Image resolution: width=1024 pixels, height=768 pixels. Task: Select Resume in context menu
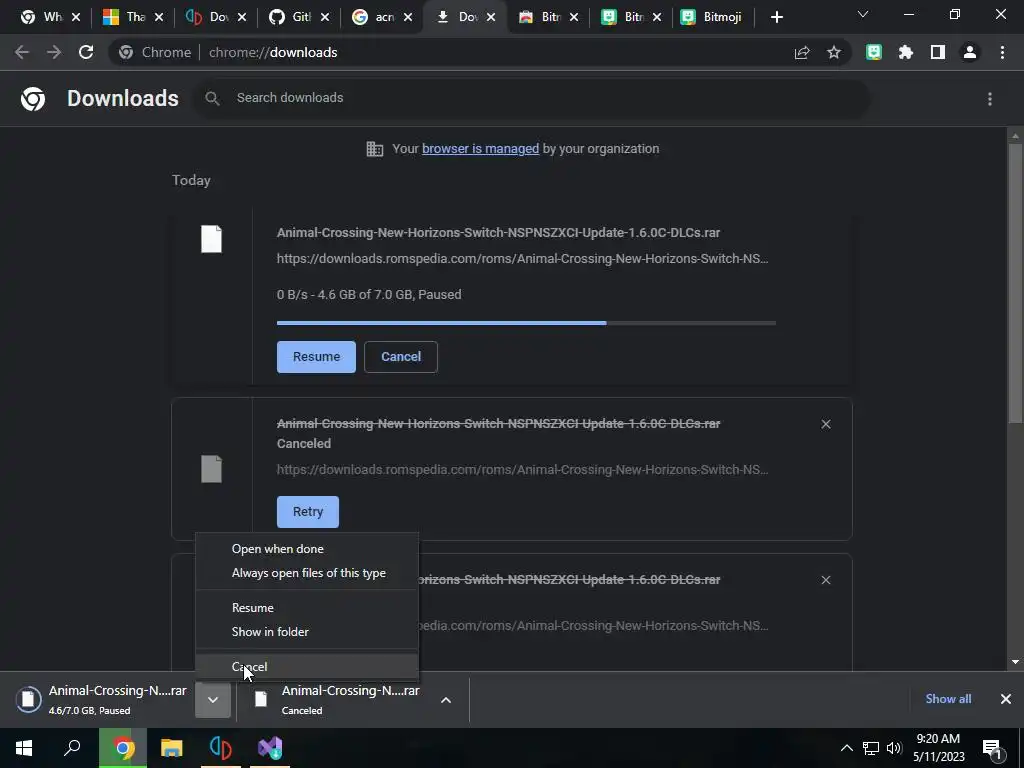307,607
